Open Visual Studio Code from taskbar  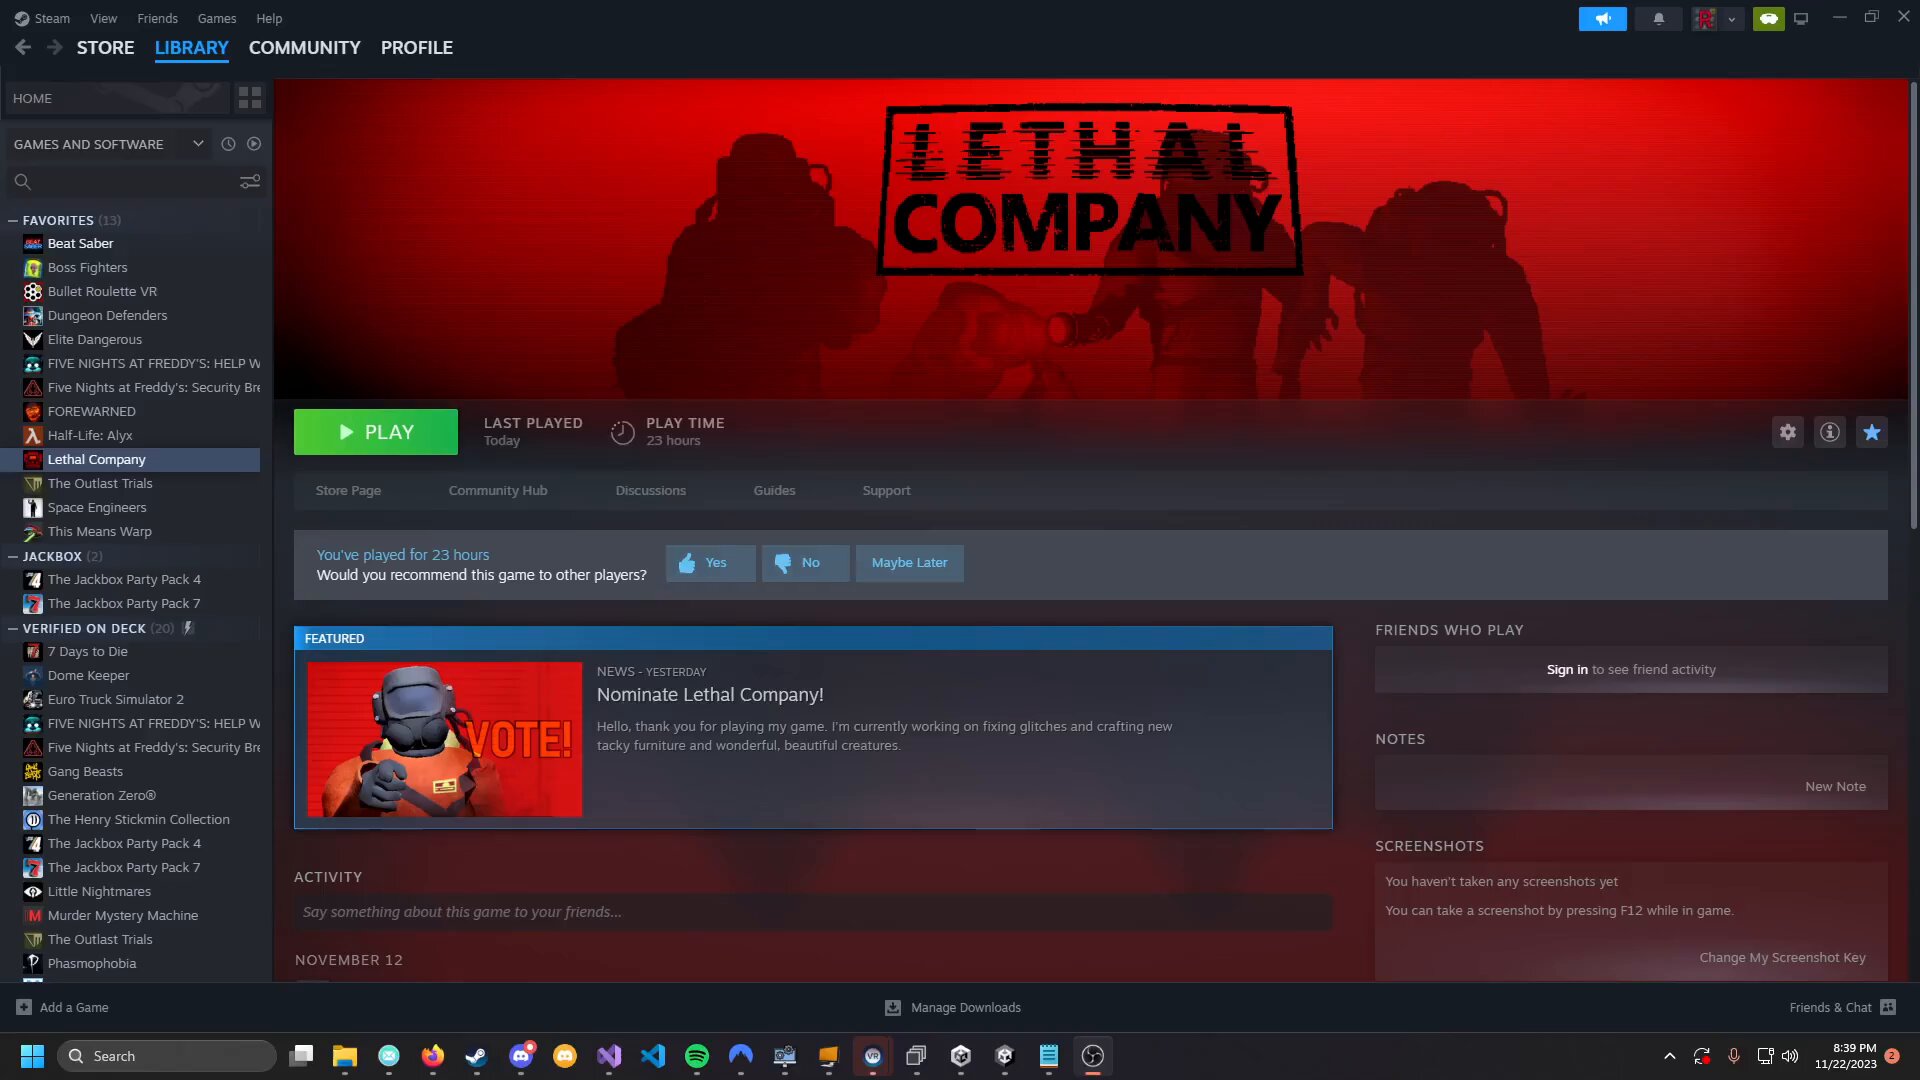click(x=653, y=1056)
